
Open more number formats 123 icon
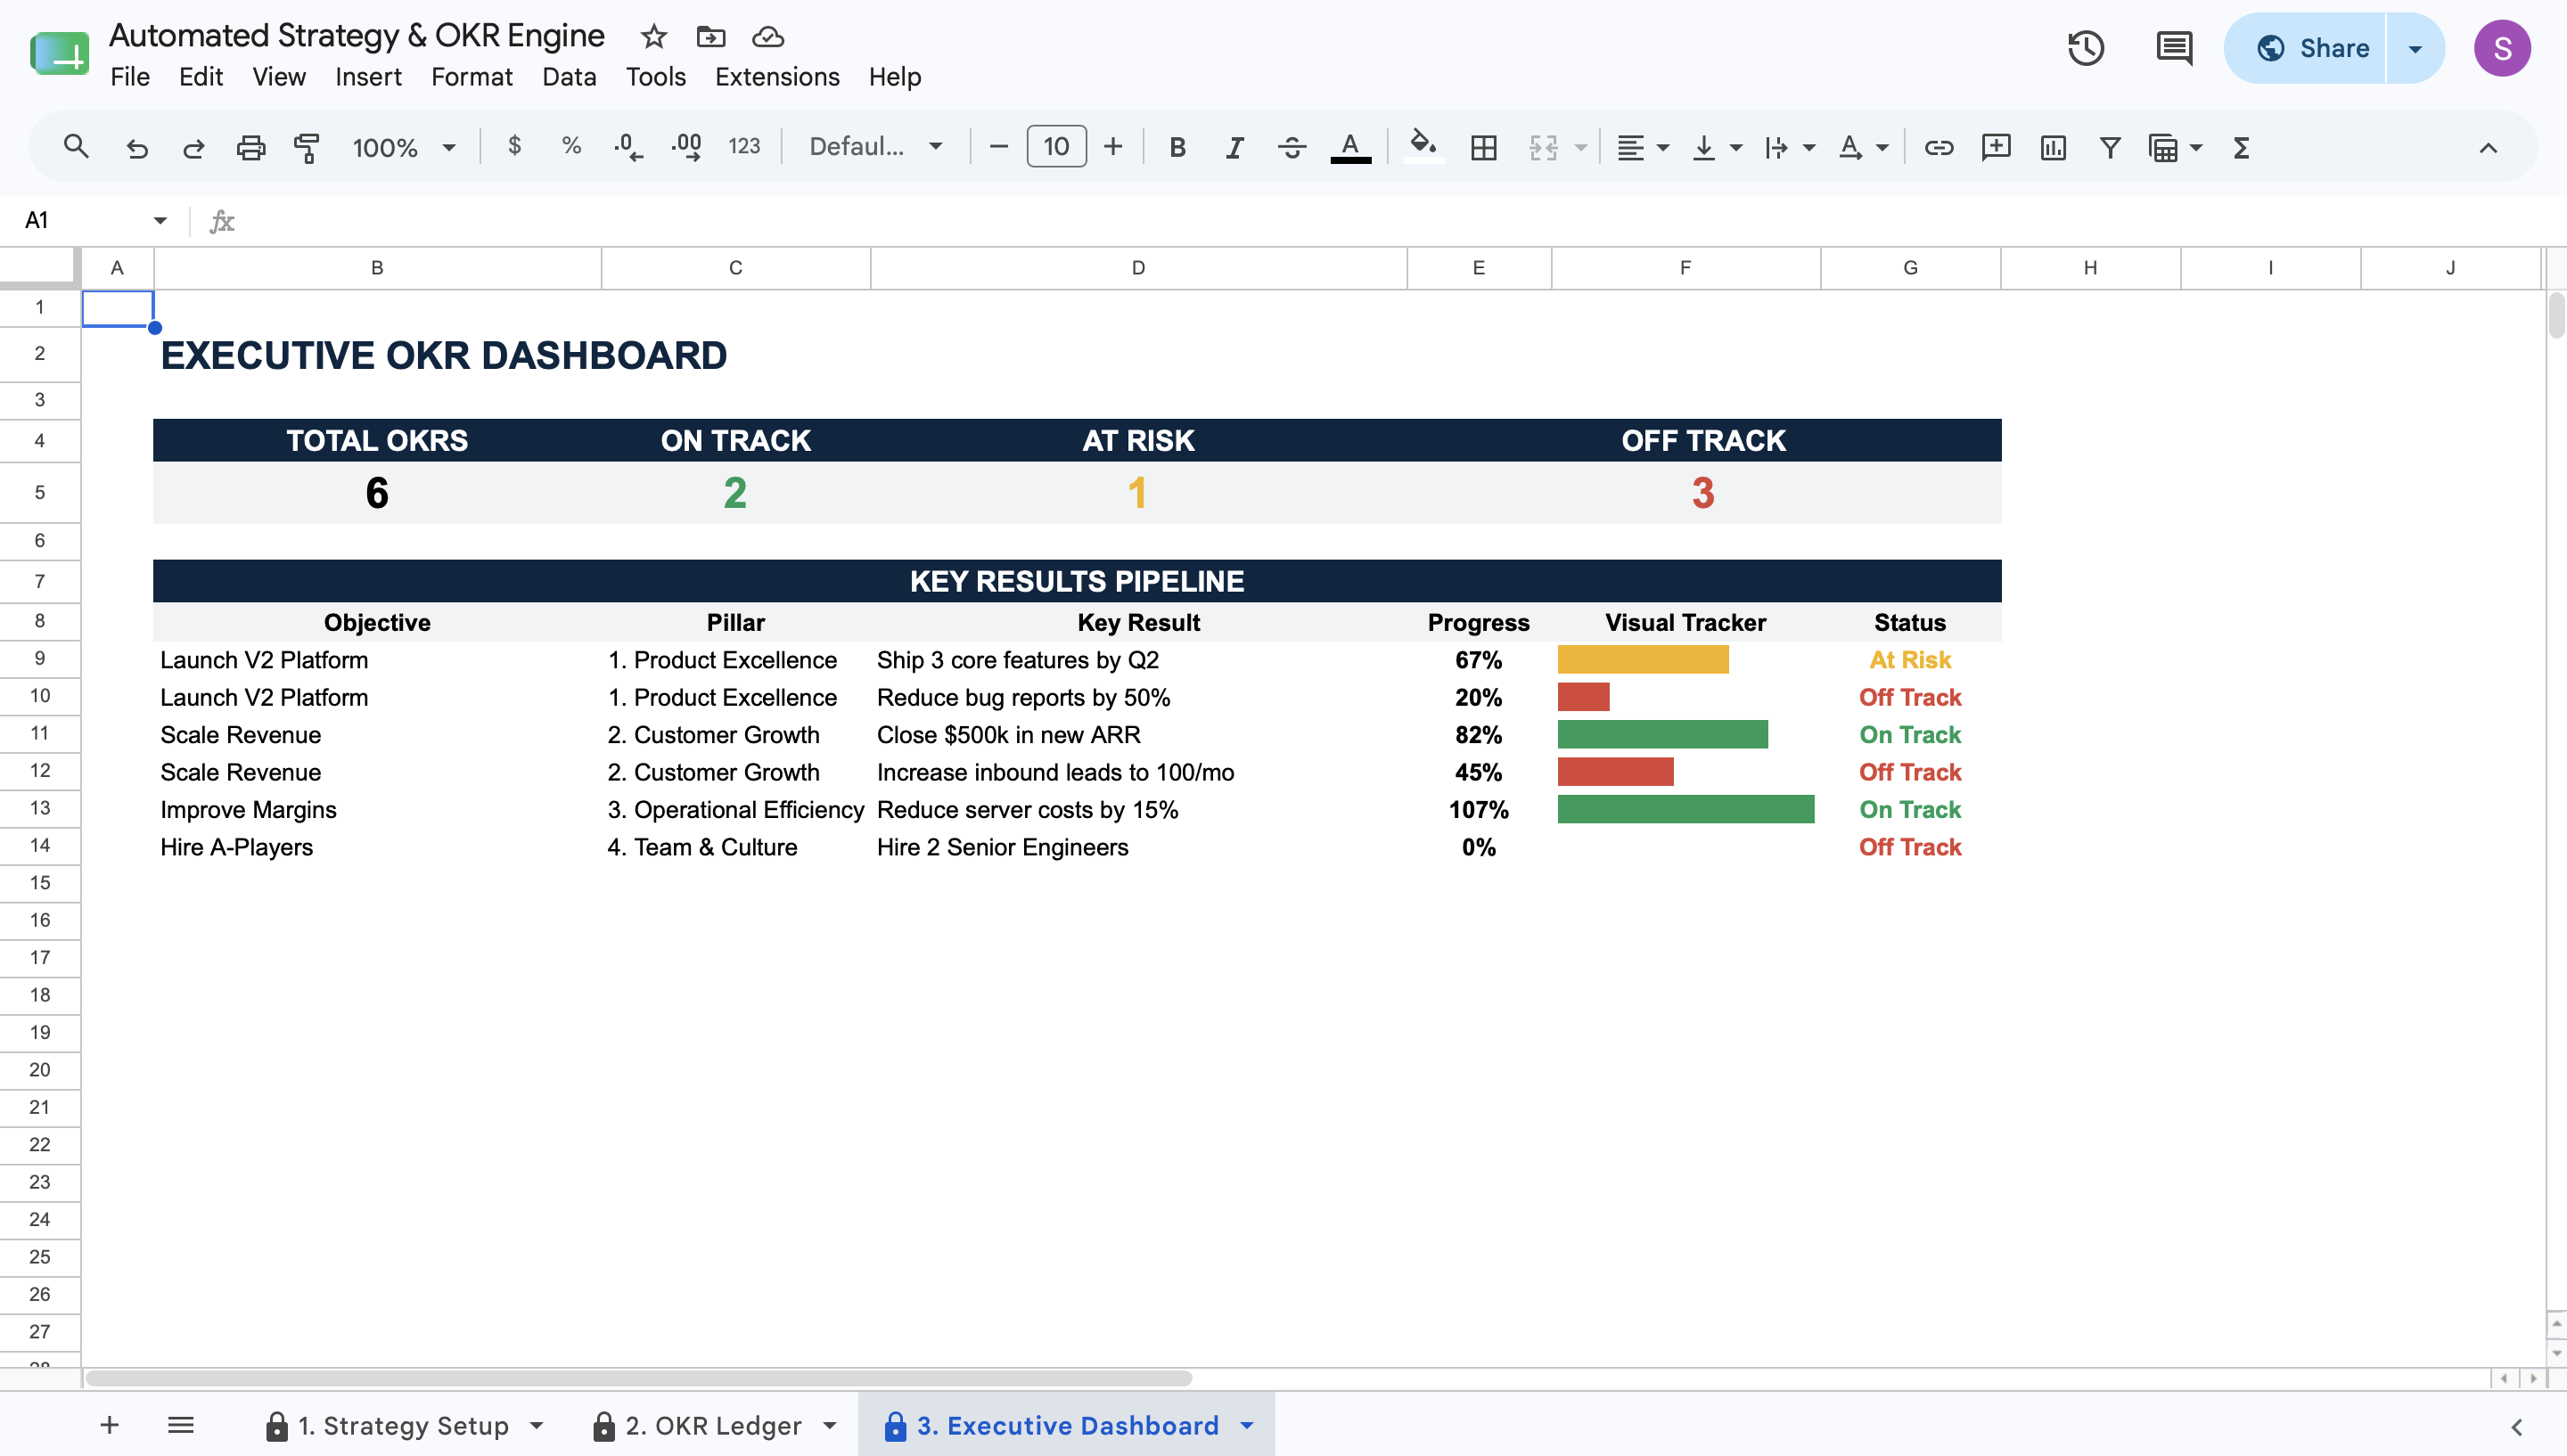(x=744, y=146)
